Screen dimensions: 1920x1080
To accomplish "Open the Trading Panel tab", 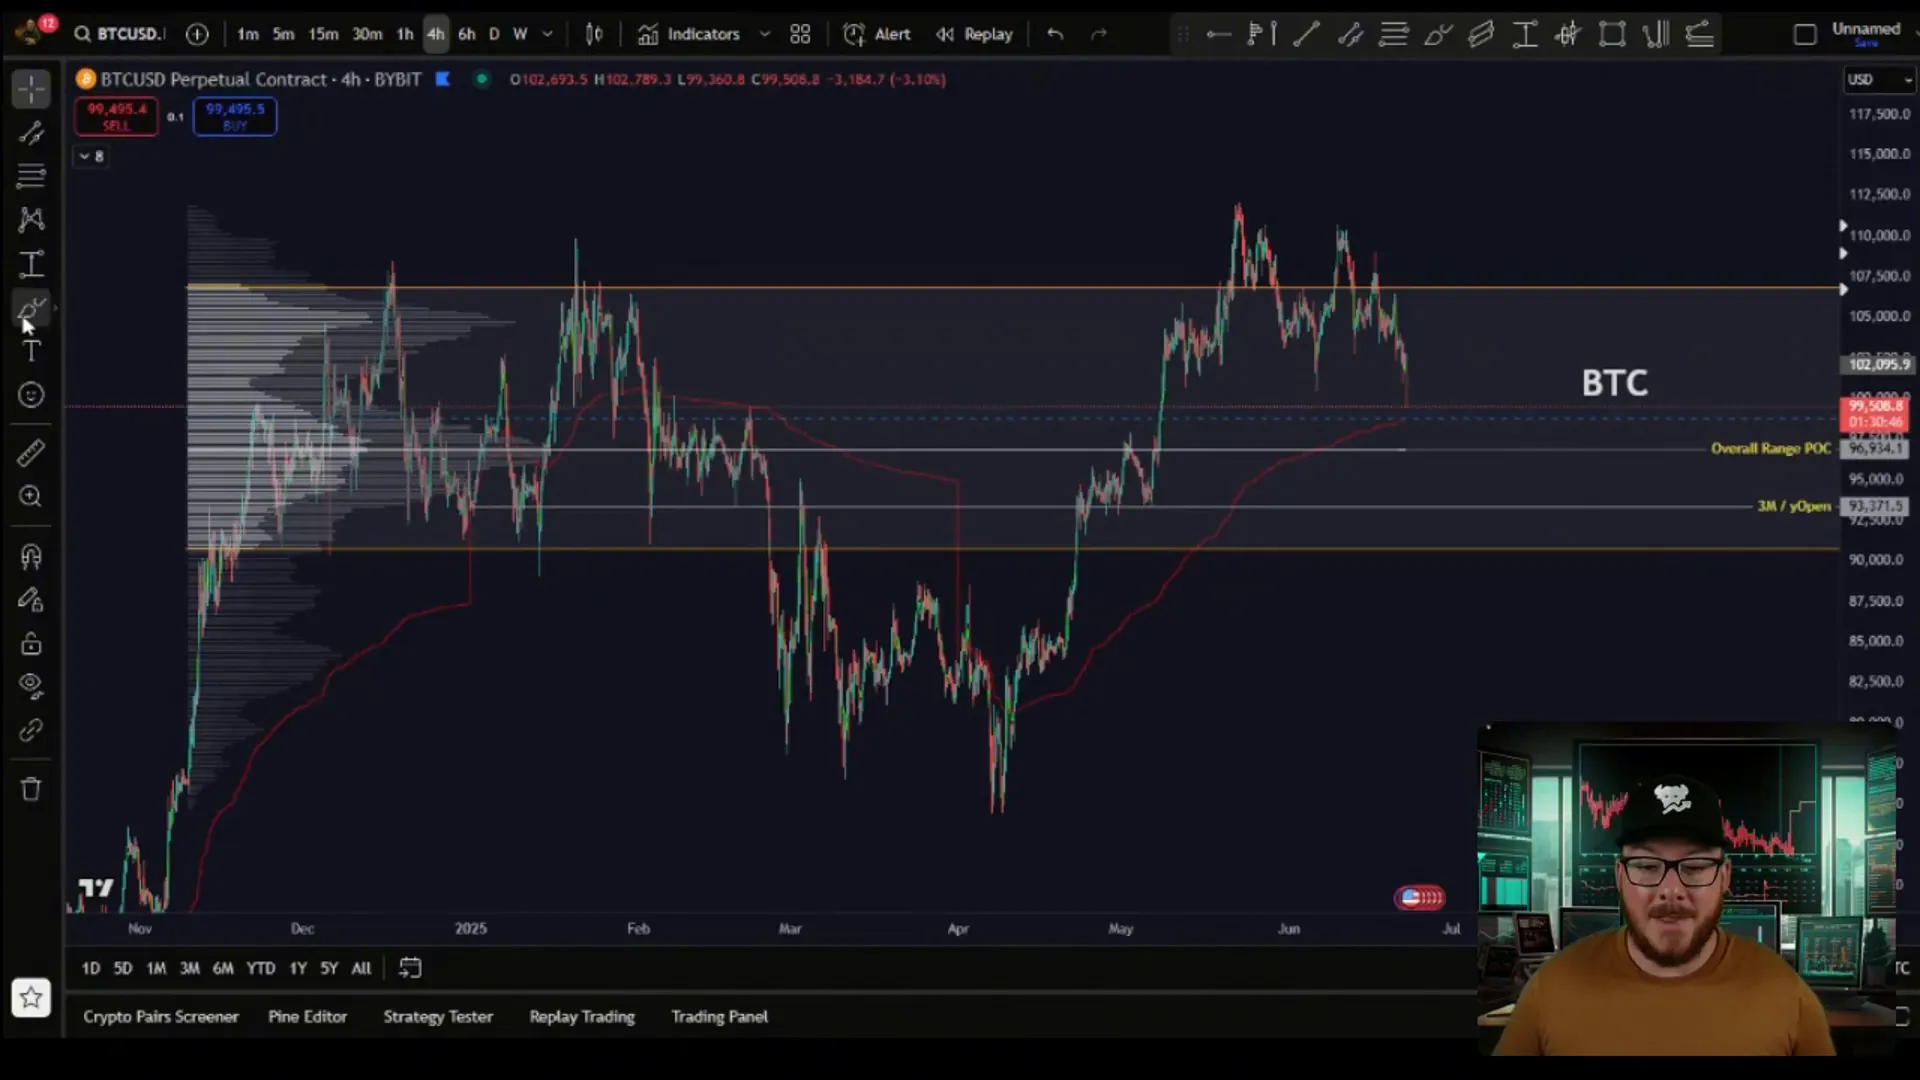I will tap(719, 1016).
